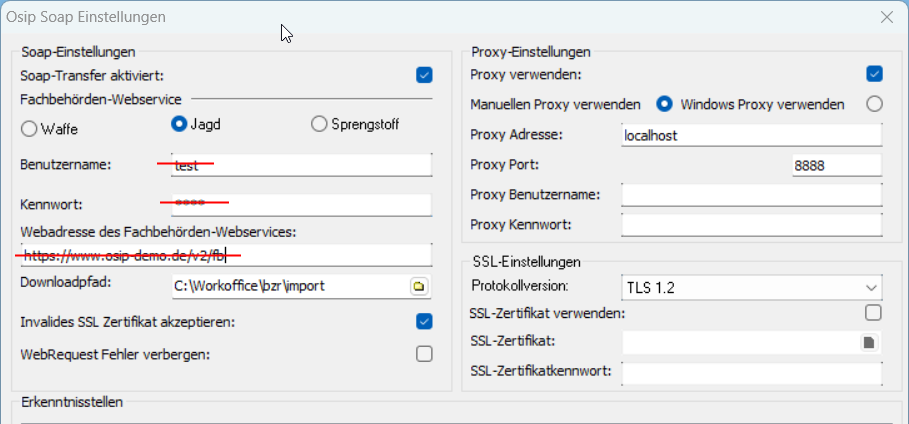Open the Protokollversion TLS 1.2 dropdown

(751, 287)
